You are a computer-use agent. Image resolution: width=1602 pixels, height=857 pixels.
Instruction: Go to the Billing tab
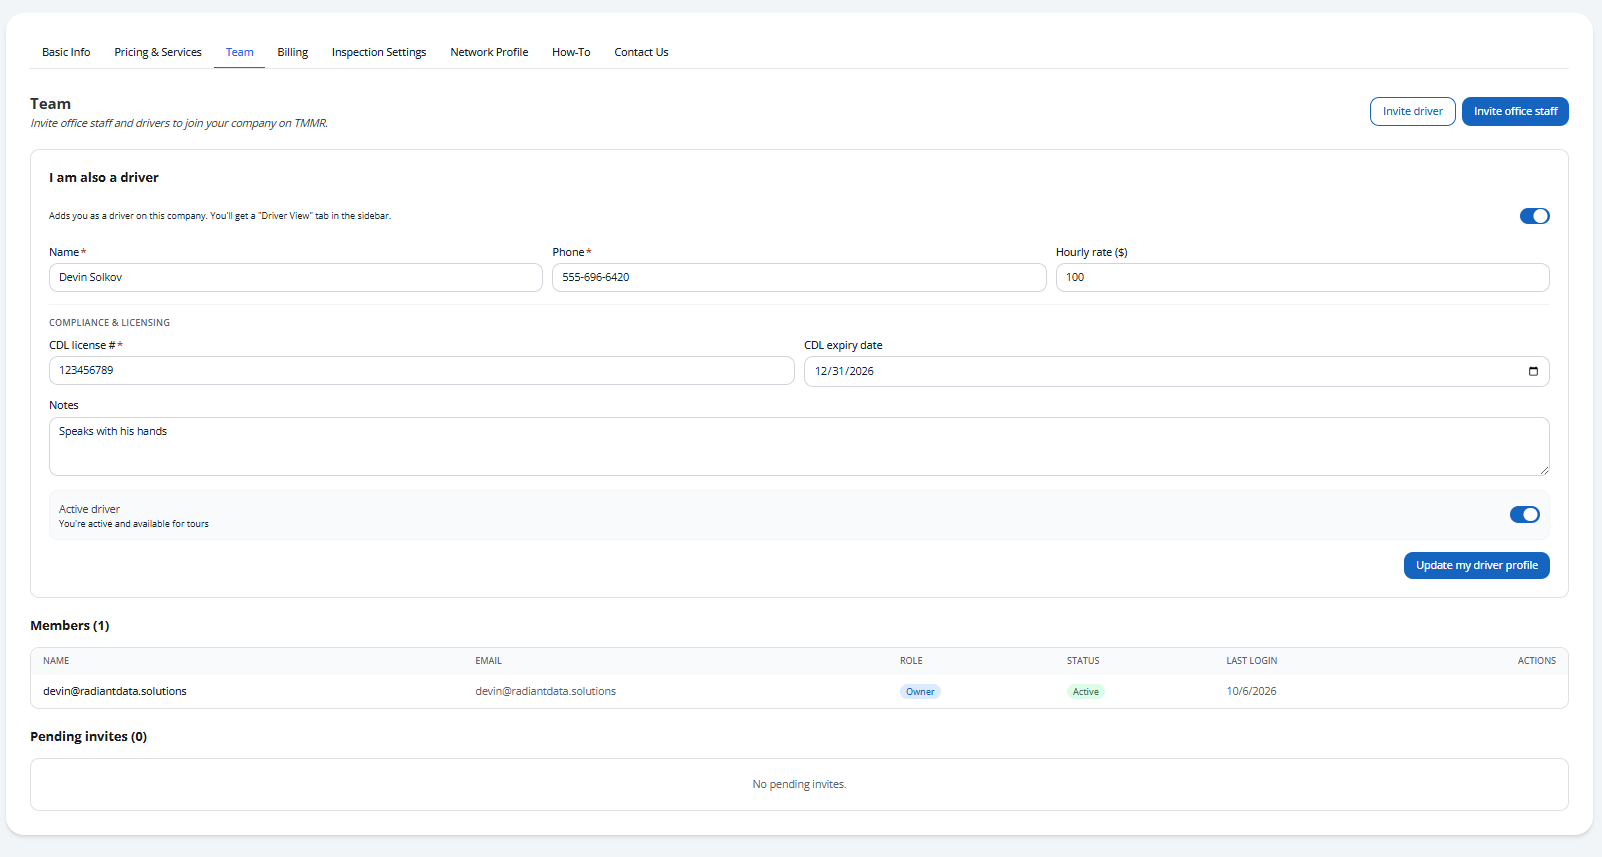point(293,52)
